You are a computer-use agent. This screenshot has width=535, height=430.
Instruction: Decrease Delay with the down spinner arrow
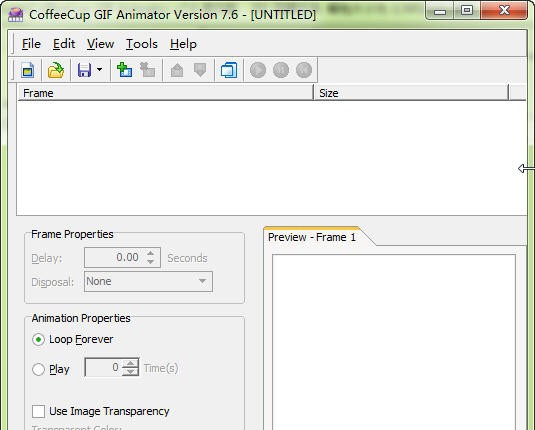click(150, 261)
